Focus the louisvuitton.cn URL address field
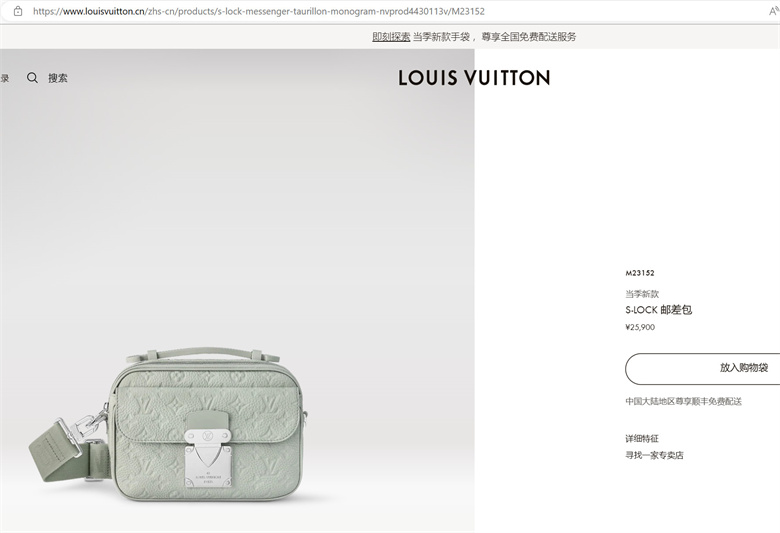 click(x=259, y=11)
